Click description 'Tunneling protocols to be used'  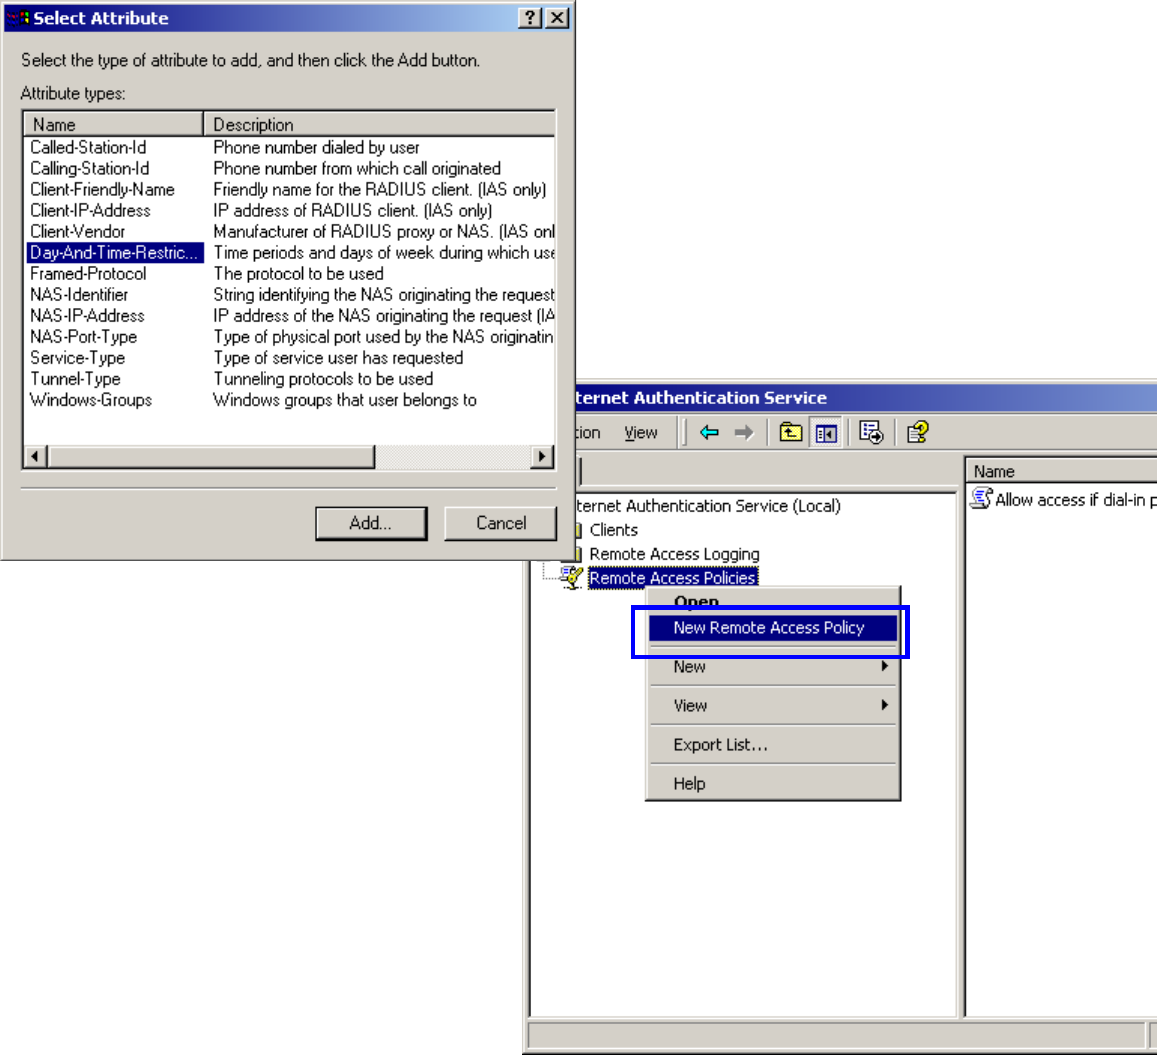pos(323,378)
